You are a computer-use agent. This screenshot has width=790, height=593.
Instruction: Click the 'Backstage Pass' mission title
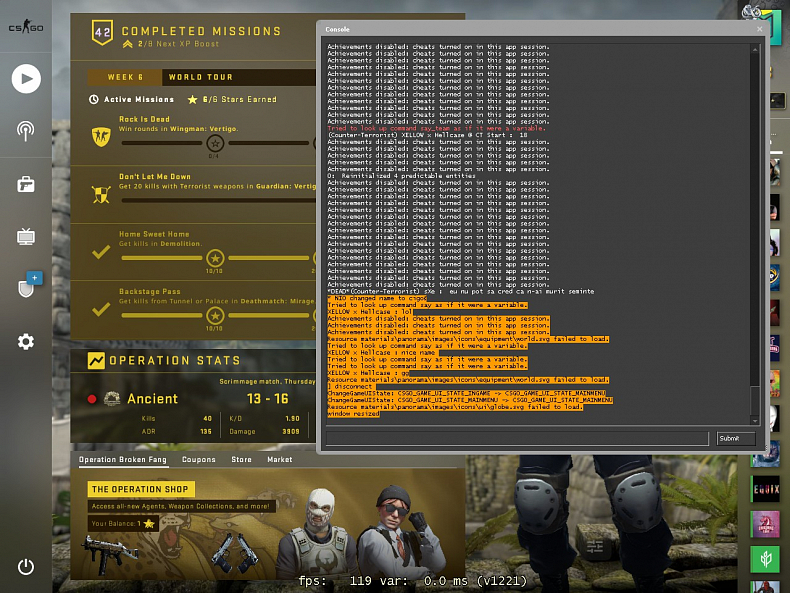click(x=150, y=291)
